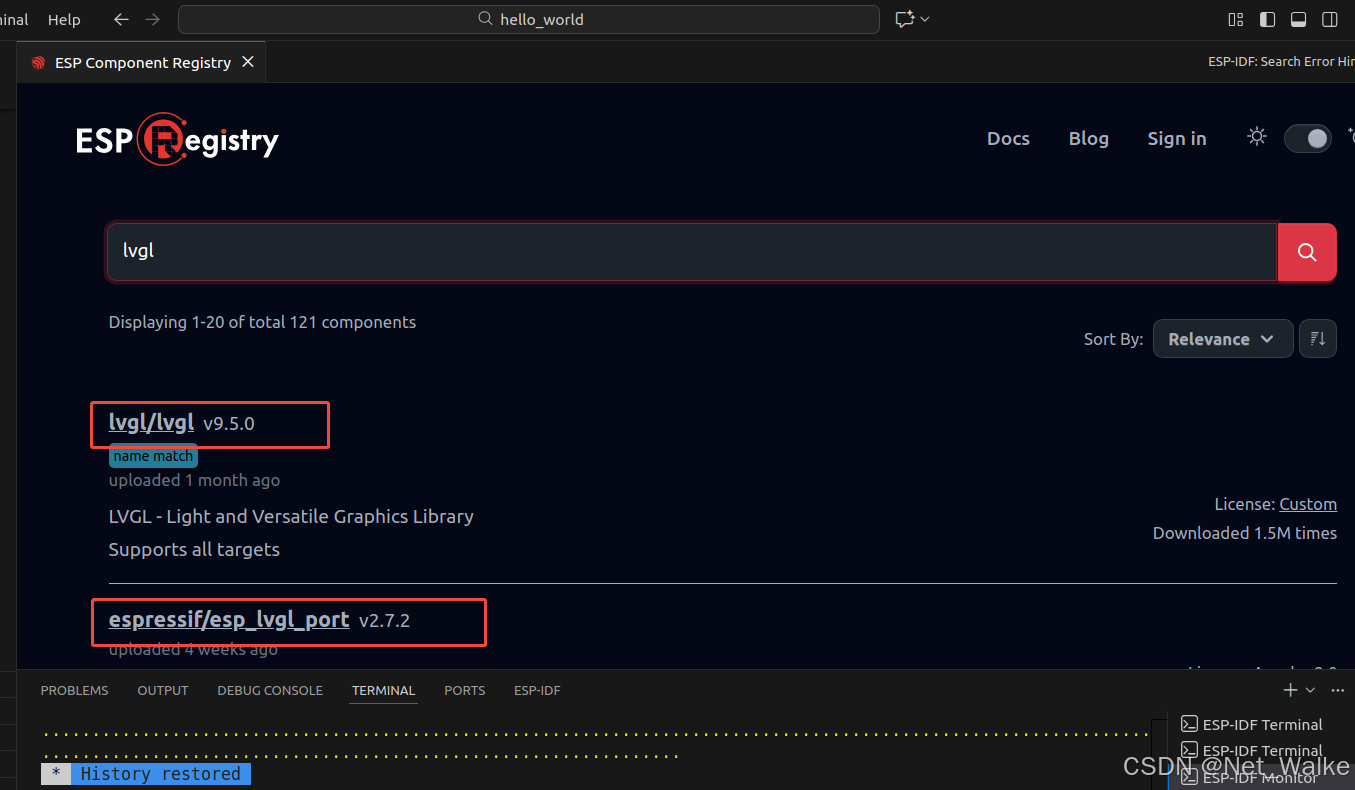Click the name match badge
Image resolution: width=1355 pixels, height=790 pixels.
pos(153,456)
